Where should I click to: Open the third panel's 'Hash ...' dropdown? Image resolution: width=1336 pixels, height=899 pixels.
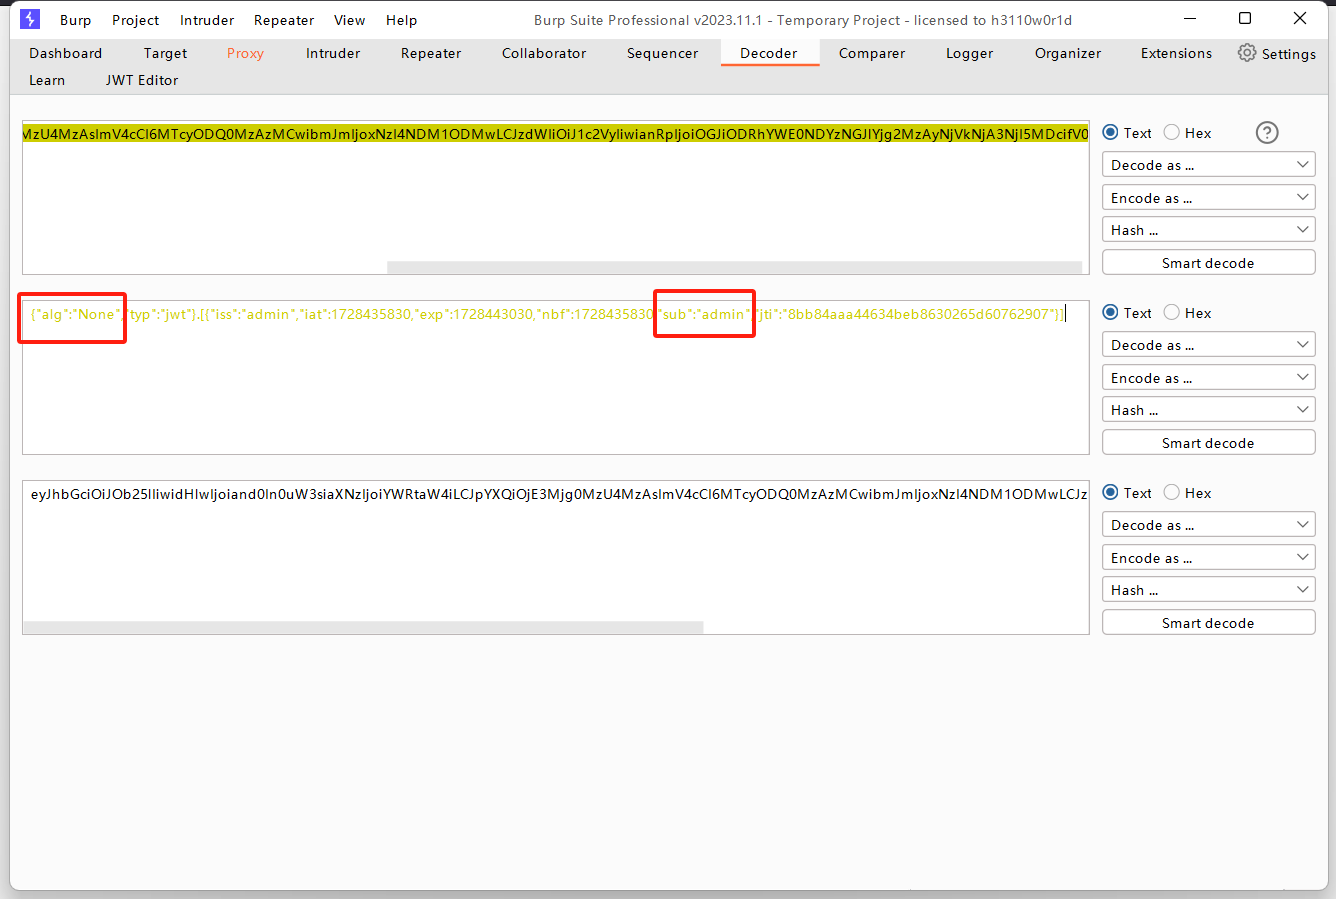1208,590
